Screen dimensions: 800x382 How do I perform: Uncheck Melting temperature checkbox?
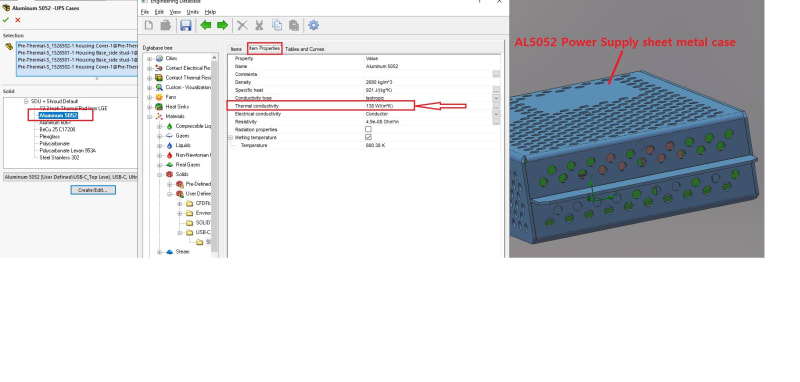368,138
